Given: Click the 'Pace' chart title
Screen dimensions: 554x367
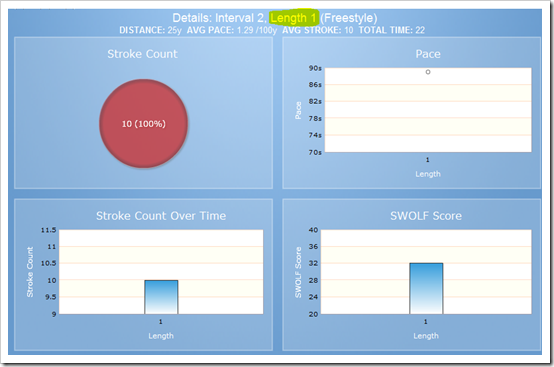Looking at the screenshot, I should [x=428, y=54].
